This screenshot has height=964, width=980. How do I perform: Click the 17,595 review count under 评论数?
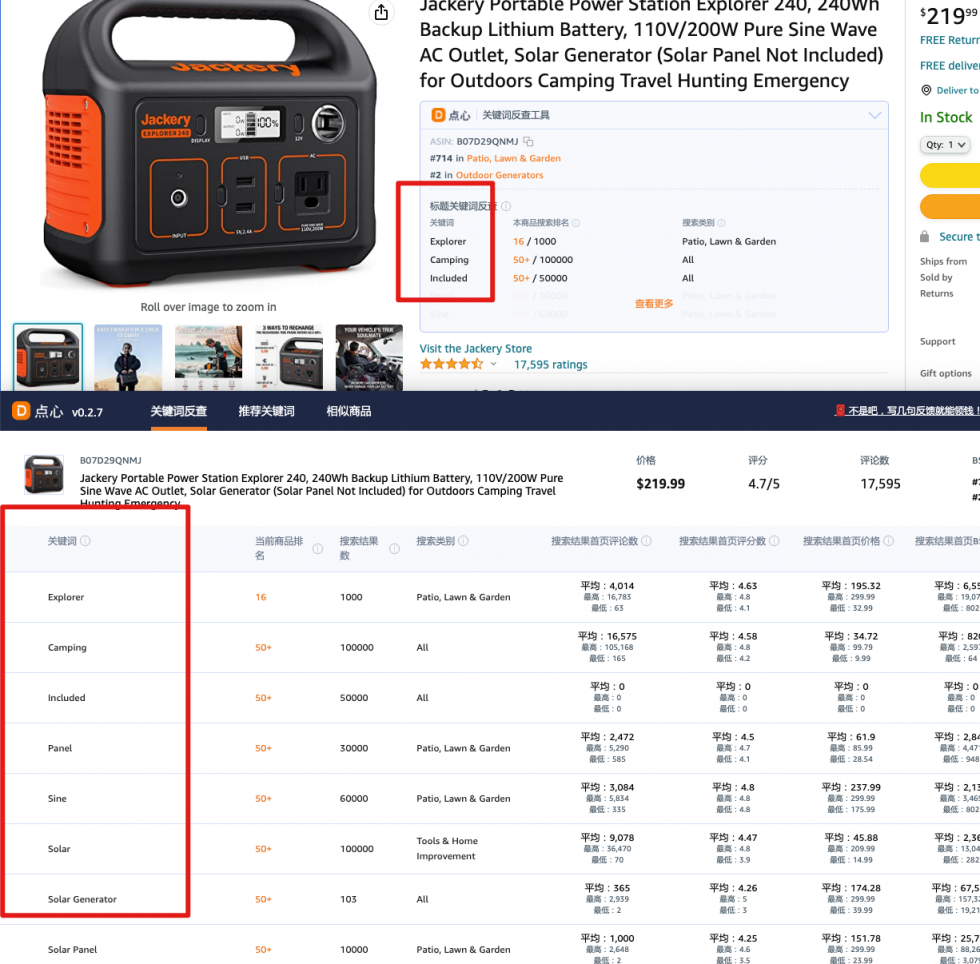click(880, 484)
